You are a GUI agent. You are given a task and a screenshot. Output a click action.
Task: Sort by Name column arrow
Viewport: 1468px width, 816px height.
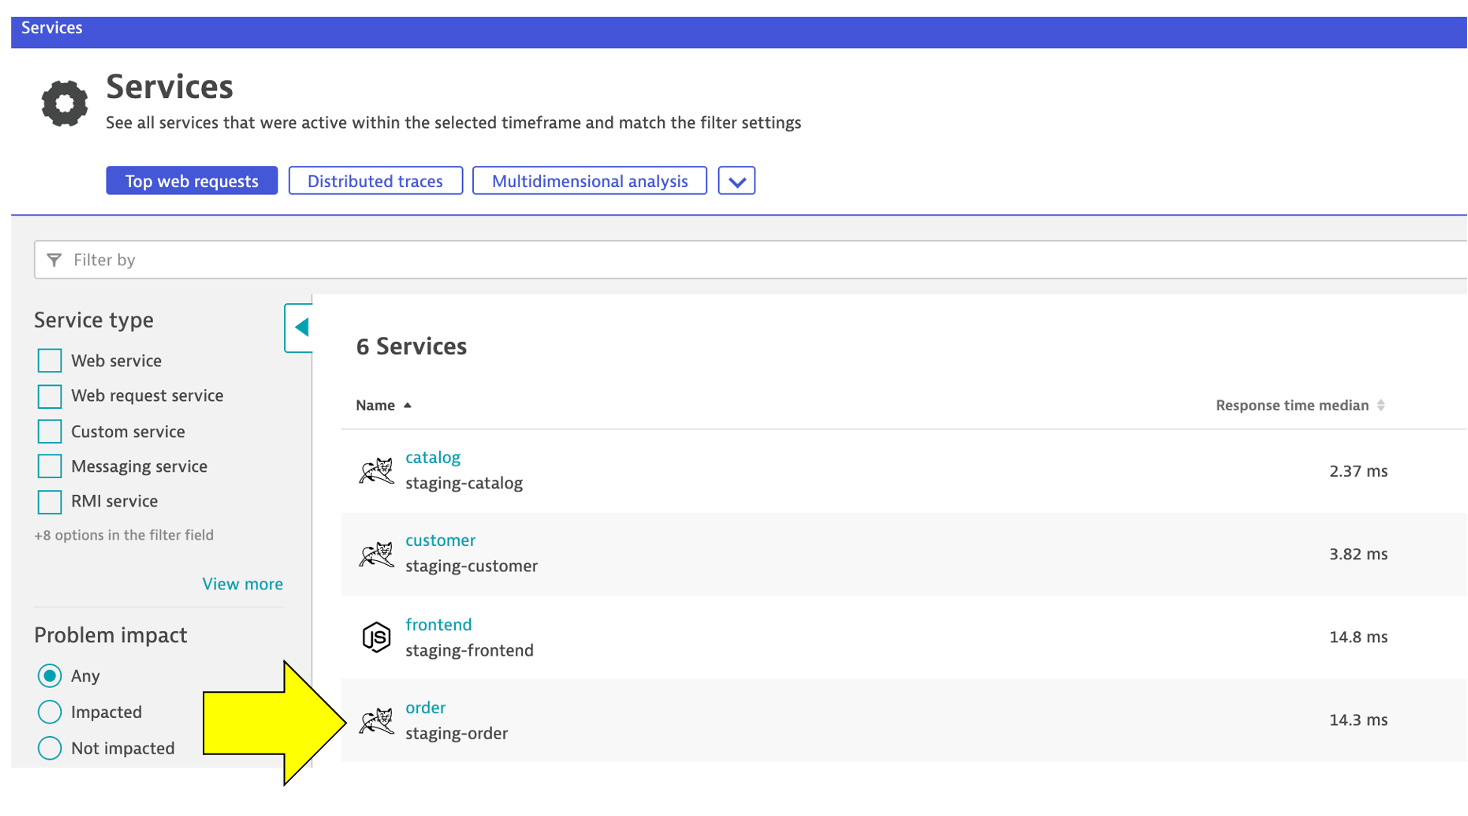[408, 405]
